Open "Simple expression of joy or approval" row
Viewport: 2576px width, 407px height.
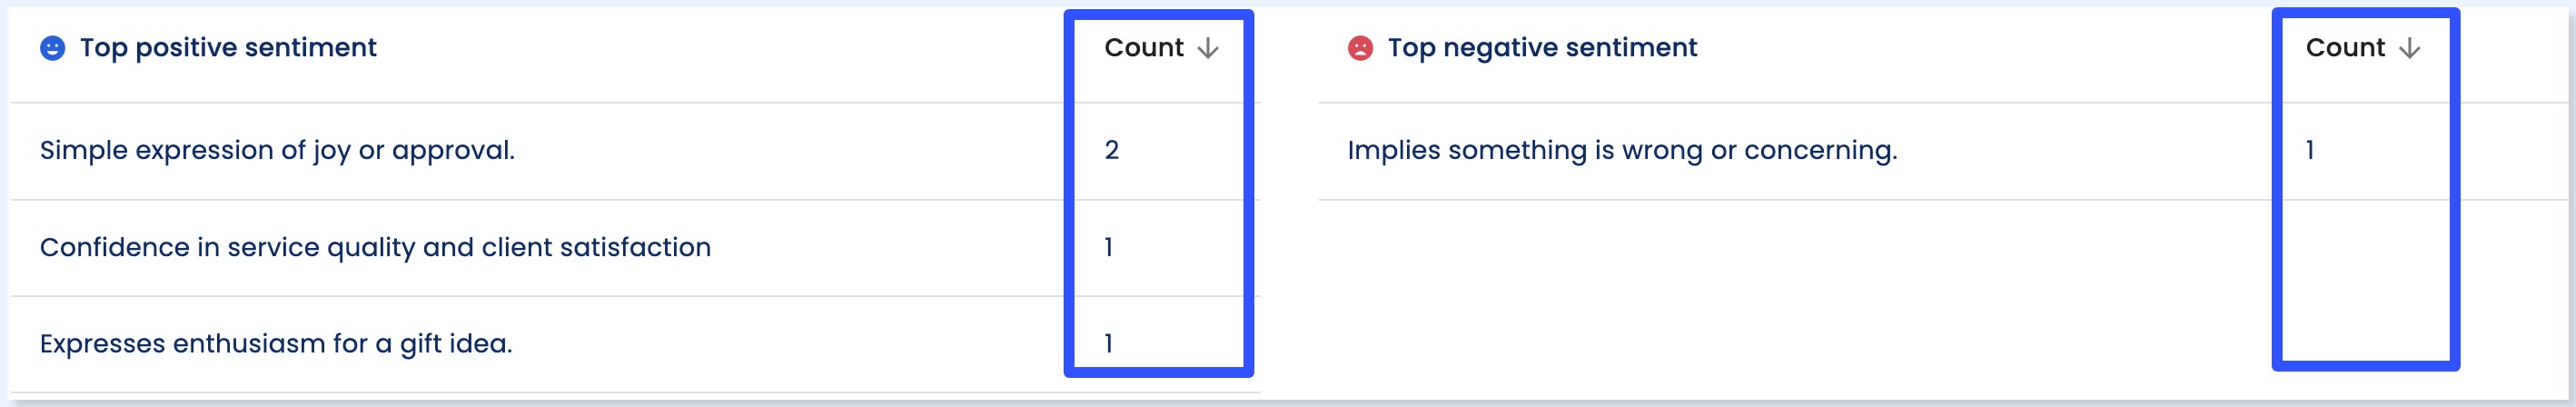coord(277,150)
